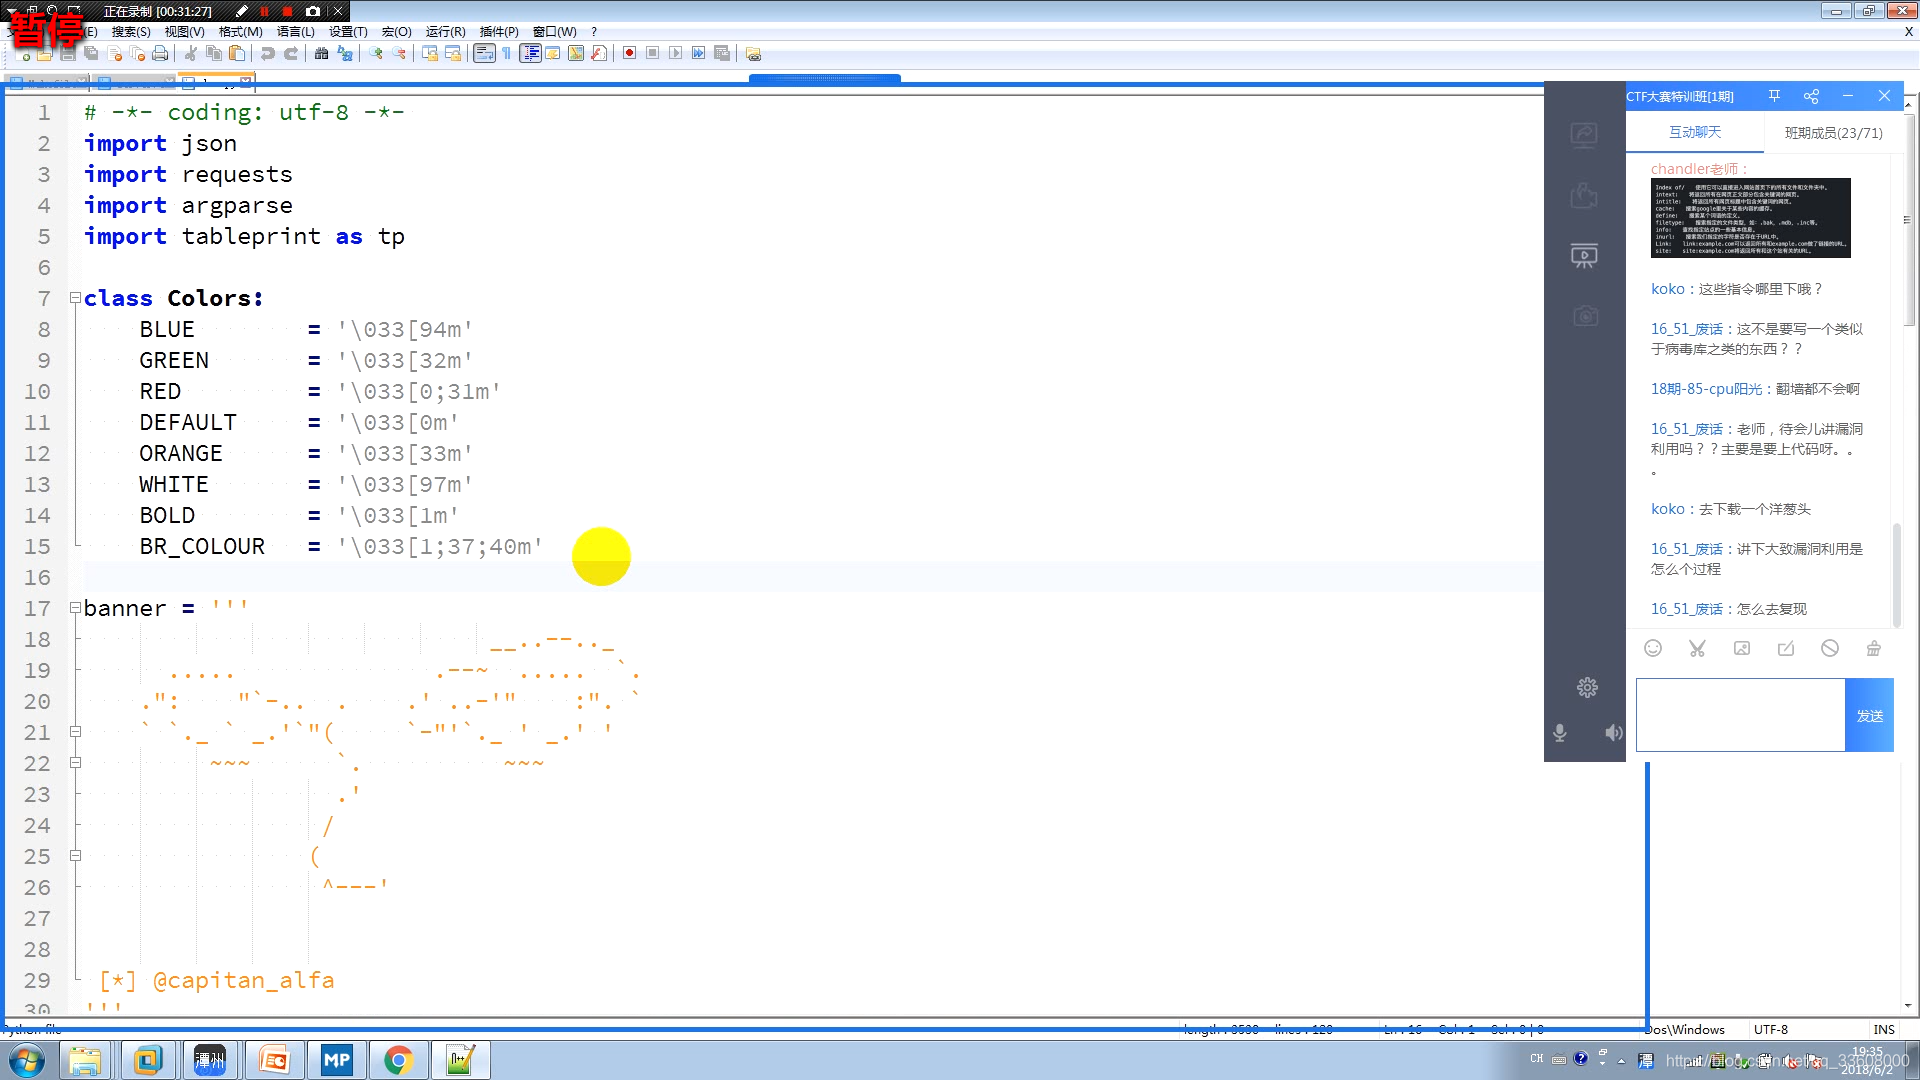
Task: Click the clear chat broom icon
Action: (x=1873, y=648)
